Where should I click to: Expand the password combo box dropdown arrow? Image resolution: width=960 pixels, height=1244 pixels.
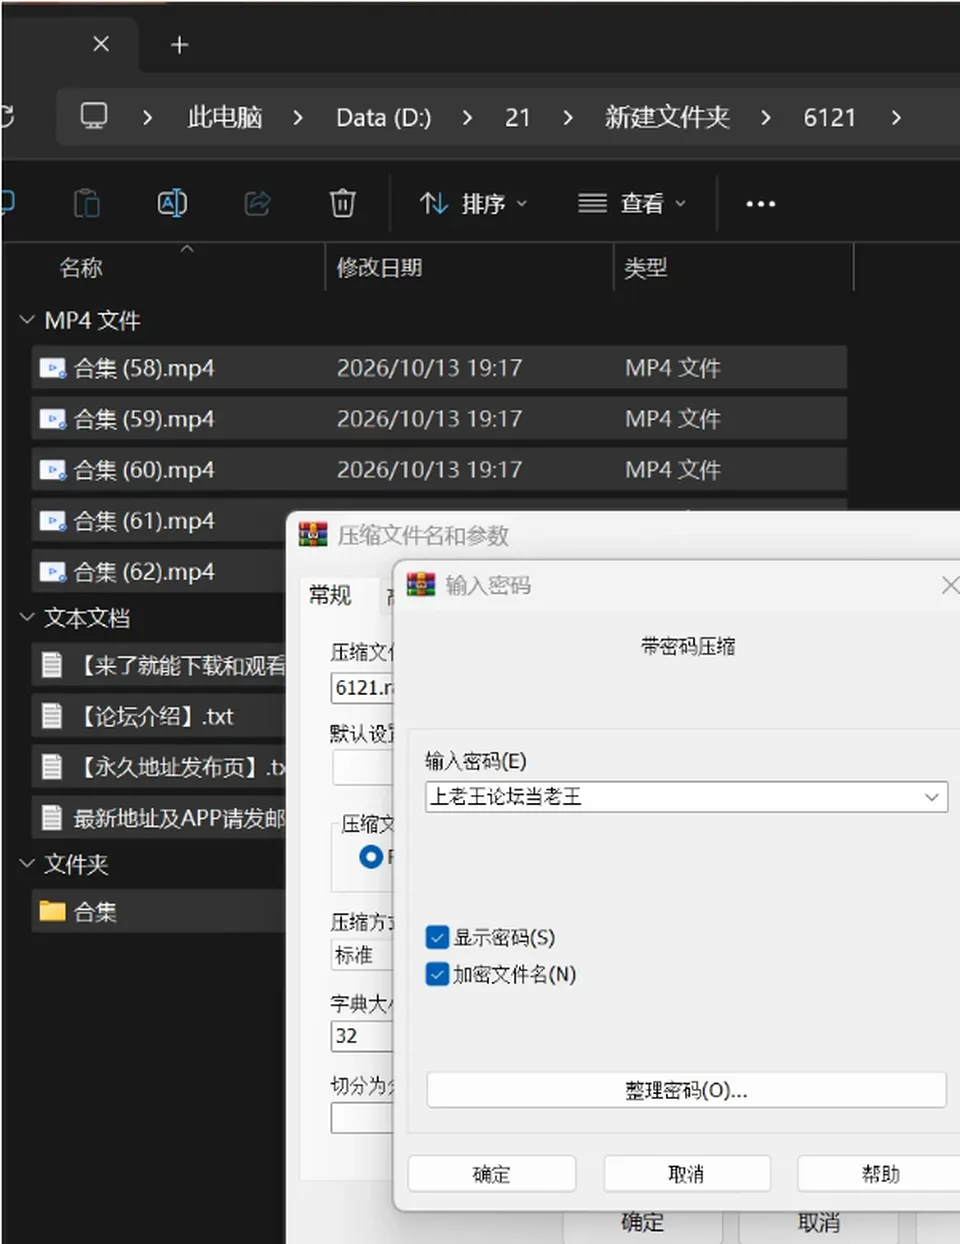pyautogui.click(x=931, y=797)
